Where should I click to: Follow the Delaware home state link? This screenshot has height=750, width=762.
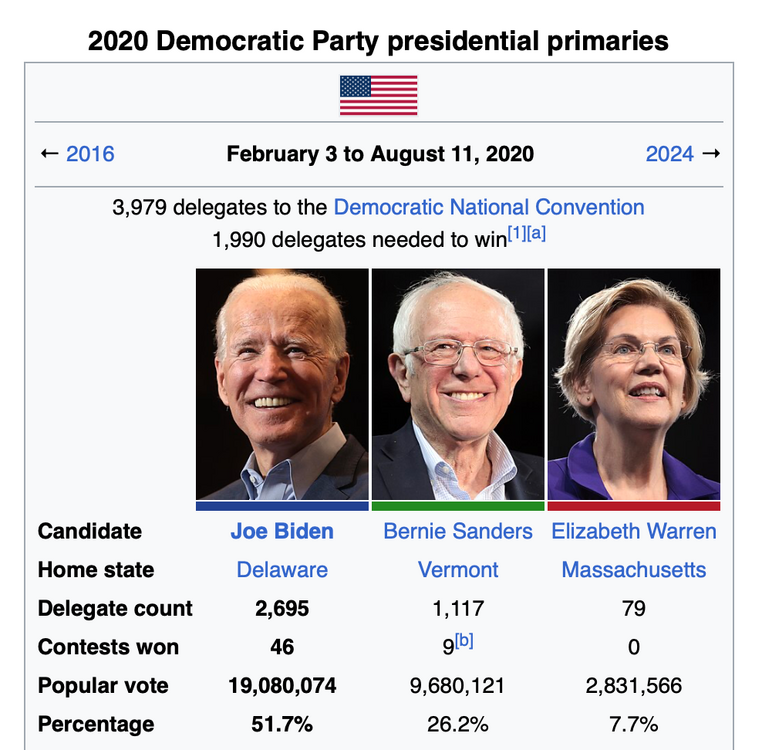(x=282, y=570)
